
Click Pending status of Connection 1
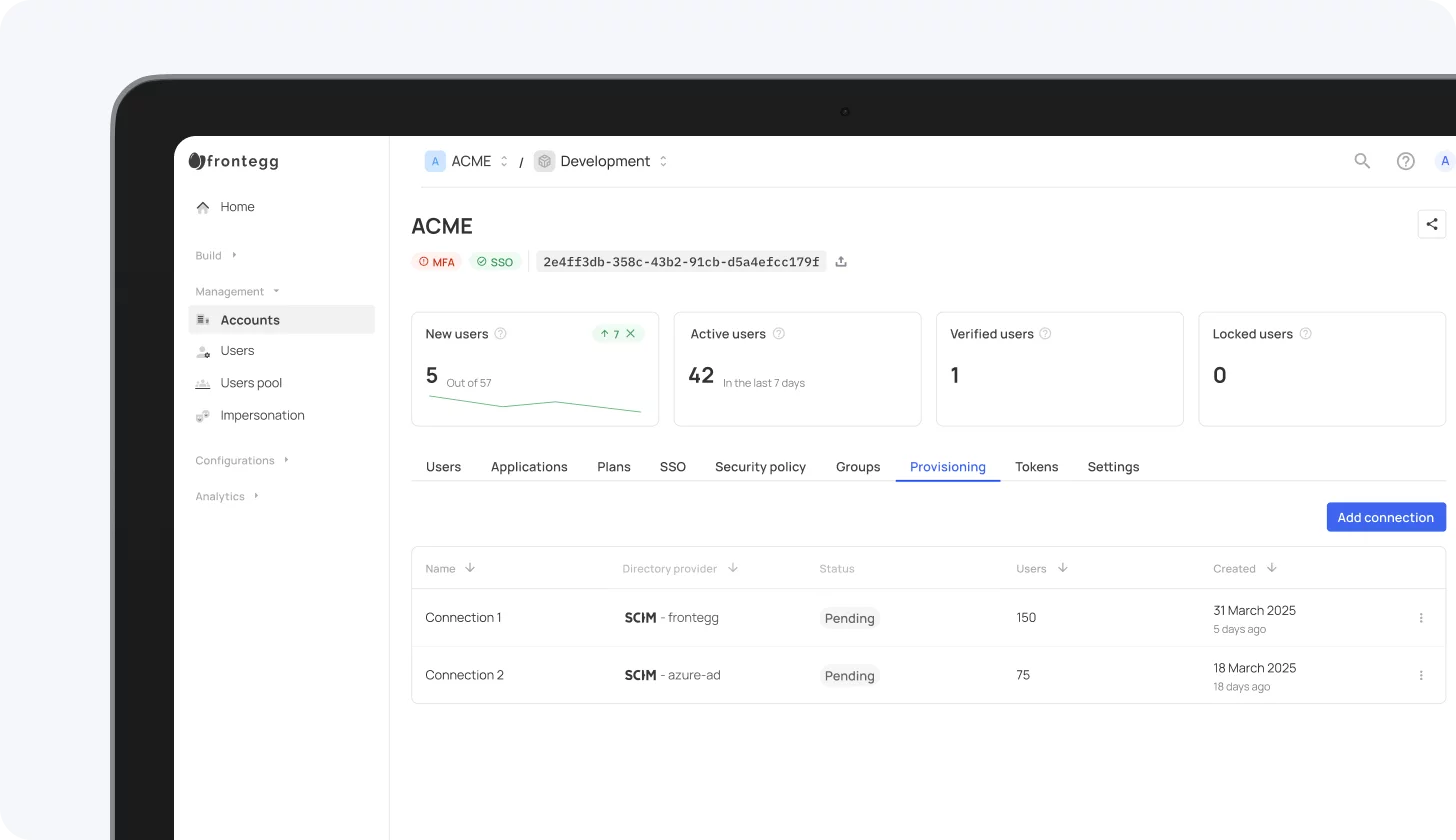(850, 618)
